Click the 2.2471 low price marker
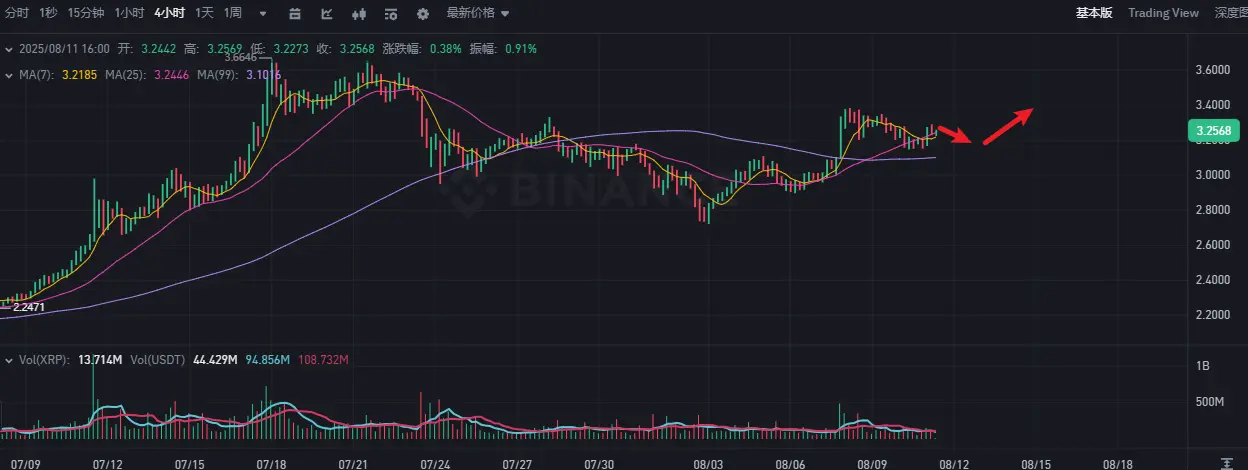The height and width of the screenshot is (470, 1248). (29, 308)
